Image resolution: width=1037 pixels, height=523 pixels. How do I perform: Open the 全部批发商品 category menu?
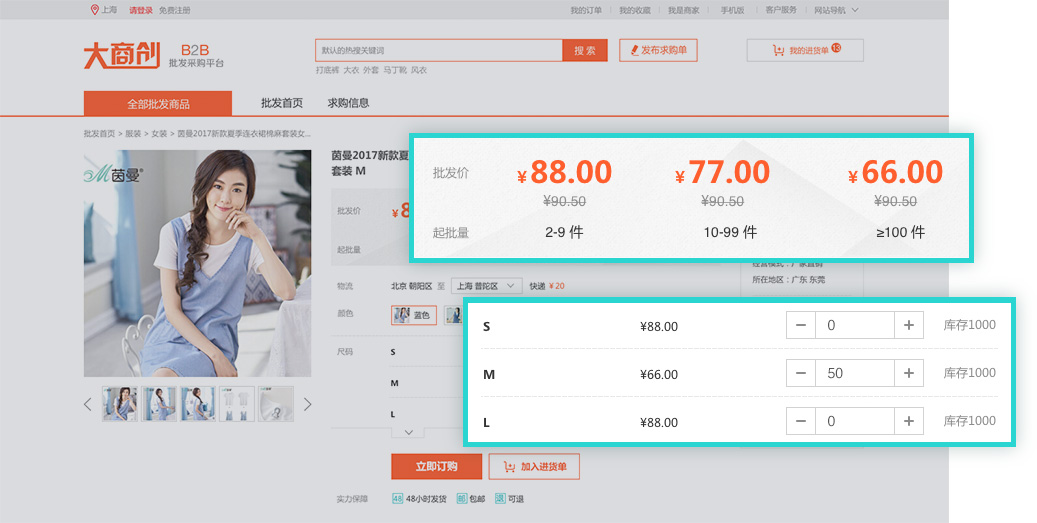pyautogui.click(x=157, y=104)
